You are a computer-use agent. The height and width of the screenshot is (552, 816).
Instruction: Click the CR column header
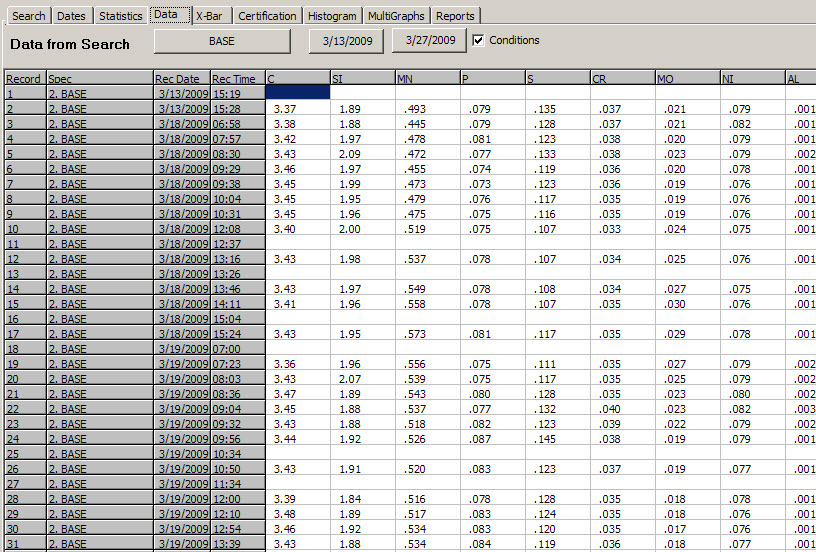pyautogui.click(x=623, y=79)
